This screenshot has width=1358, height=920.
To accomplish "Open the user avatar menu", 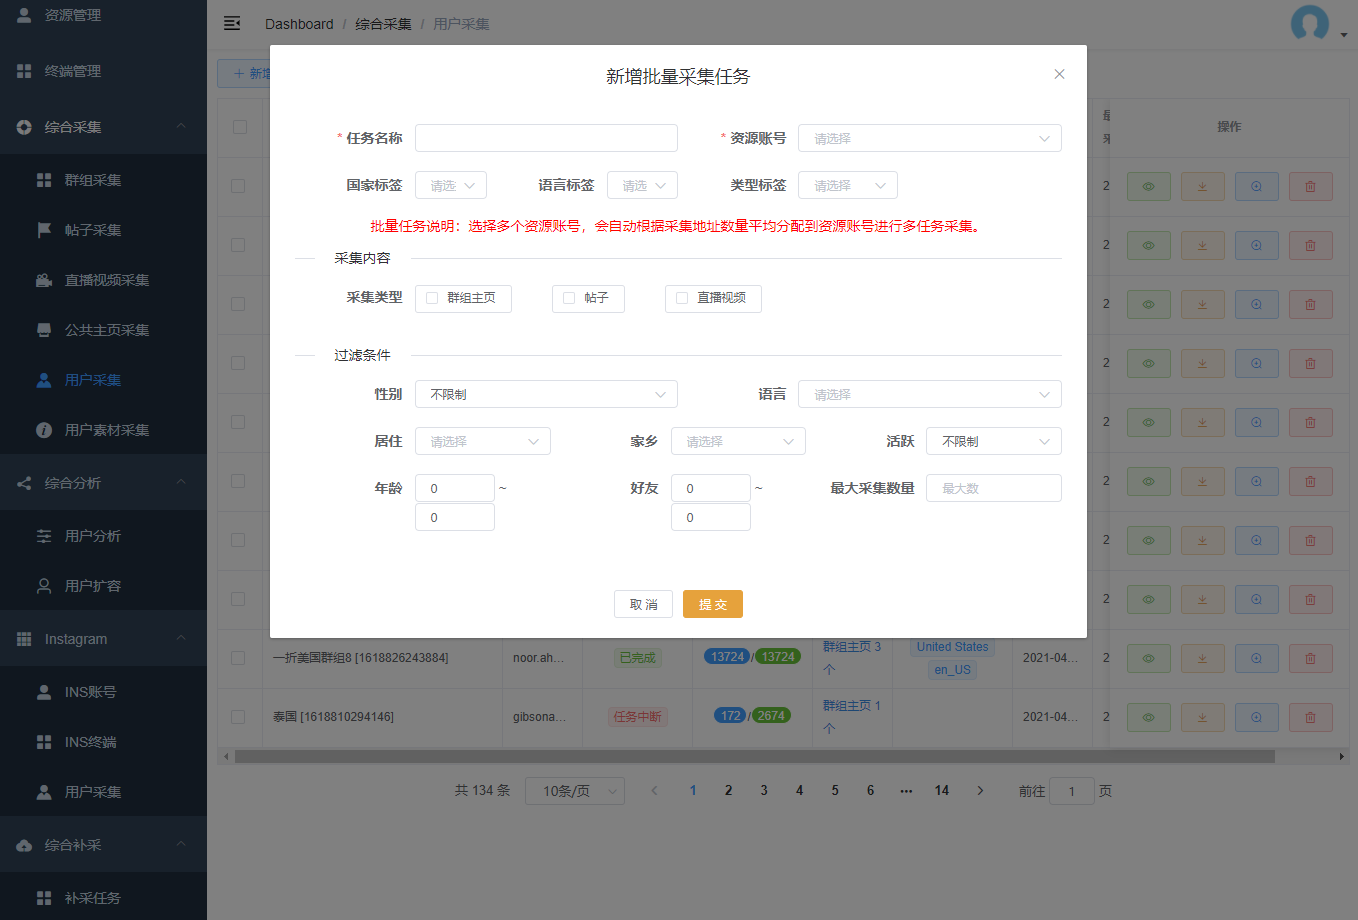I will (x=1317, y=24).
